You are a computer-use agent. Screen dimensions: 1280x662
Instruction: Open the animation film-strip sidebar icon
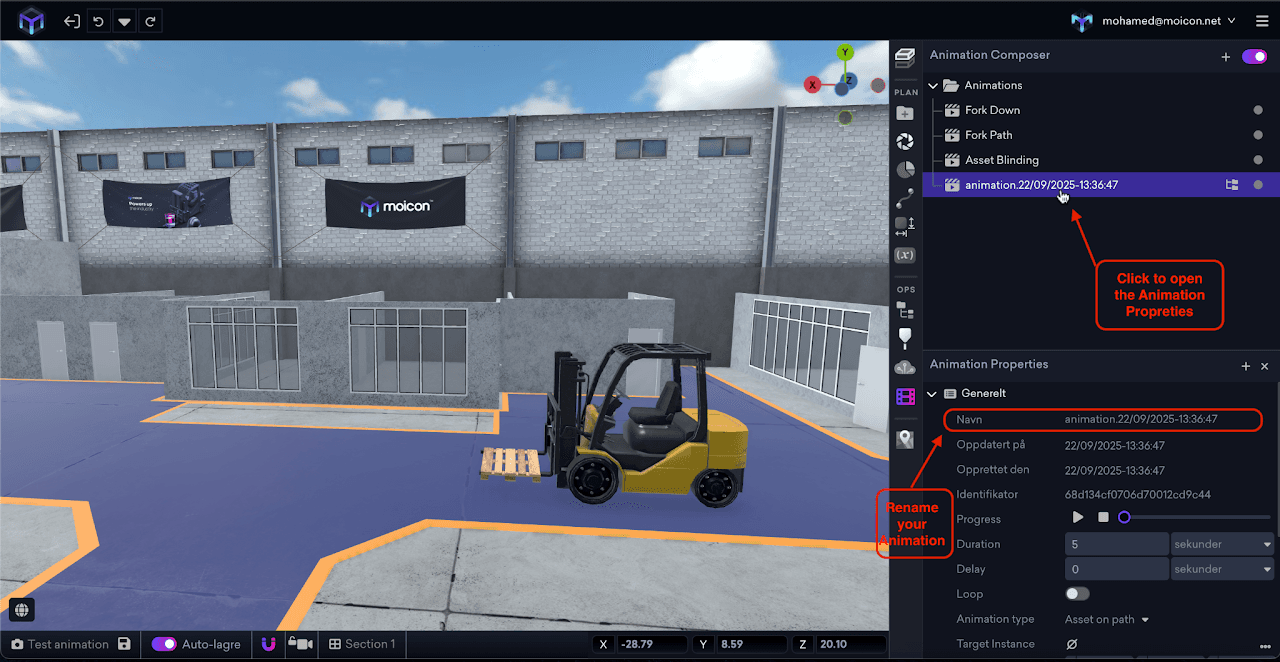point(905,397)
